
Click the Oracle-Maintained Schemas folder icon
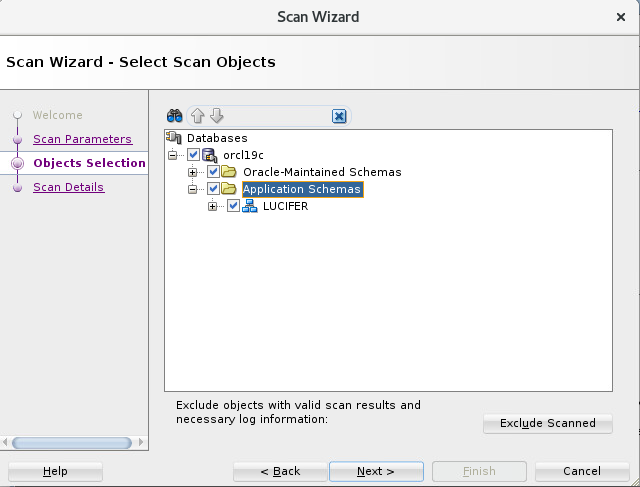229,172
